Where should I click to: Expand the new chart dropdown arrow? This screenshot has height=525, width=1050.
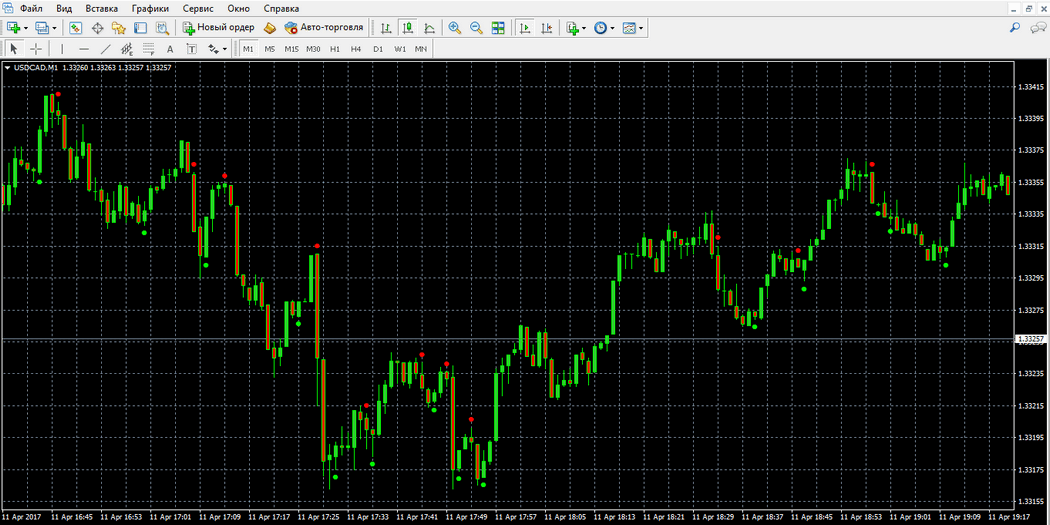tap(26, 28)
